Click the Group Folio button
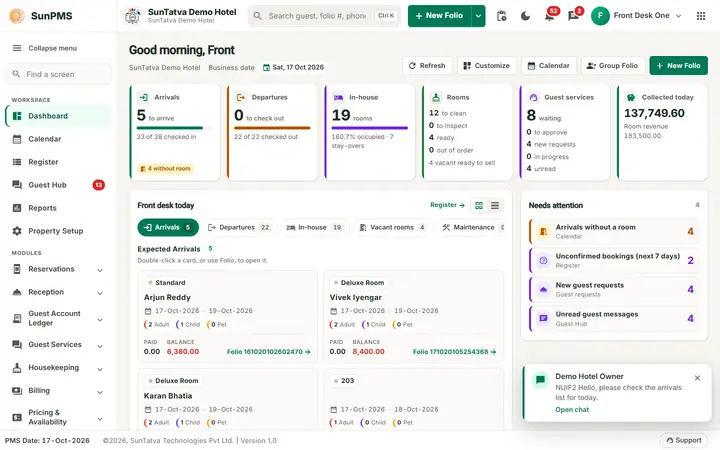Image resolution: width=720 pixels, height=450 pixels. point(613,66)
